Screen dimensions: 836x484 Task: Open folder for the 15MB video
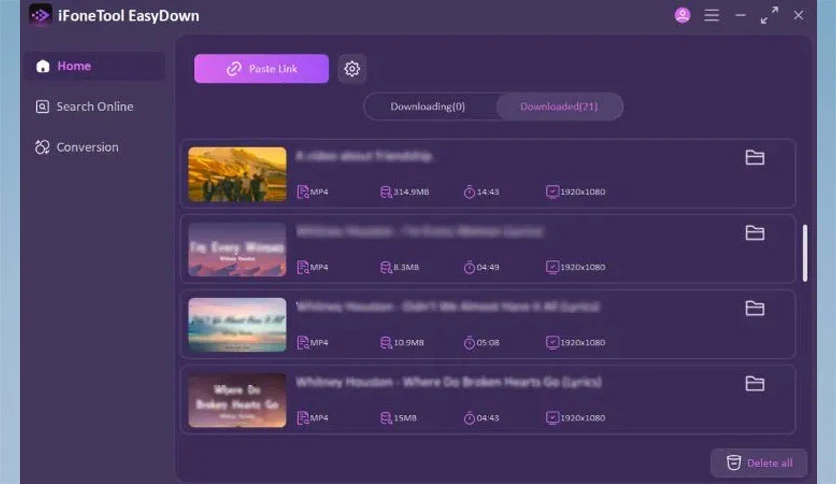click(x=754, y=383)
